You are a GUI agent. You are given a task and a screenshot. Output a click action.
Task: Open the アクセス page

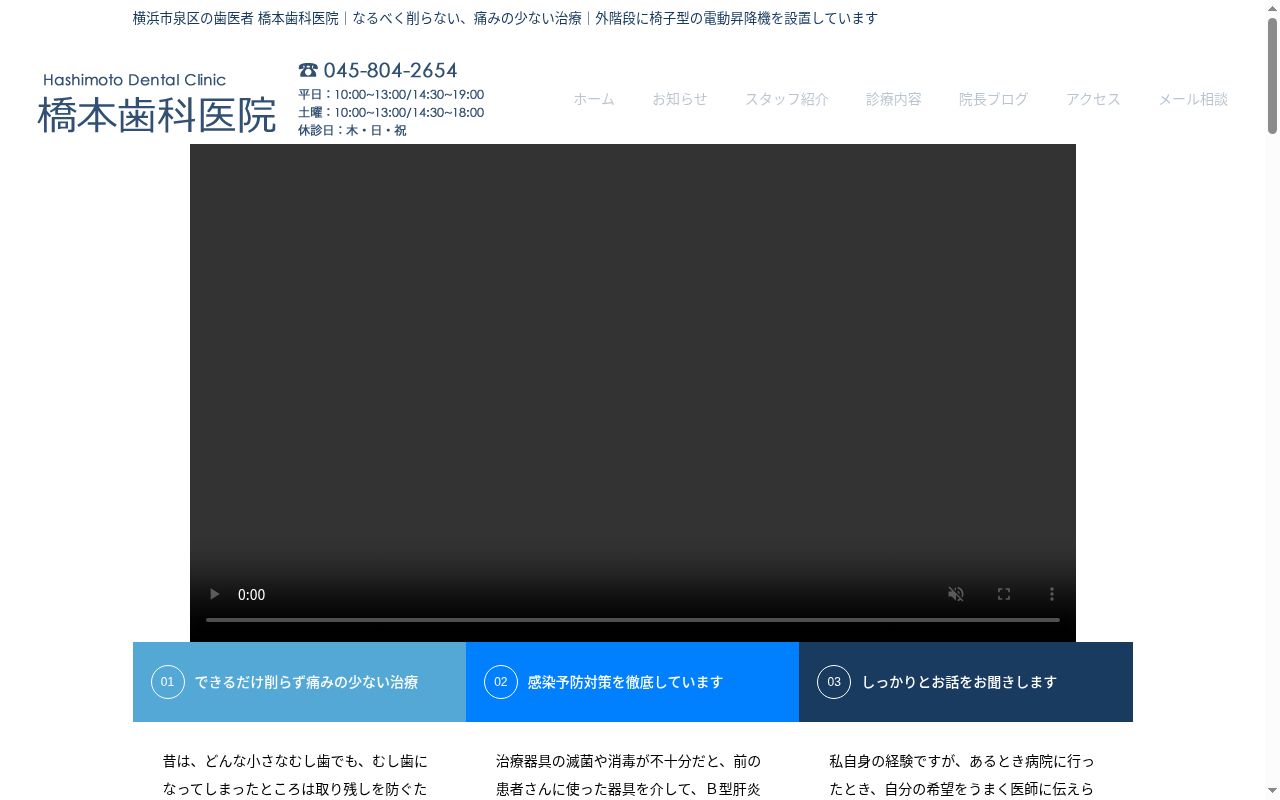[1093, 99]
